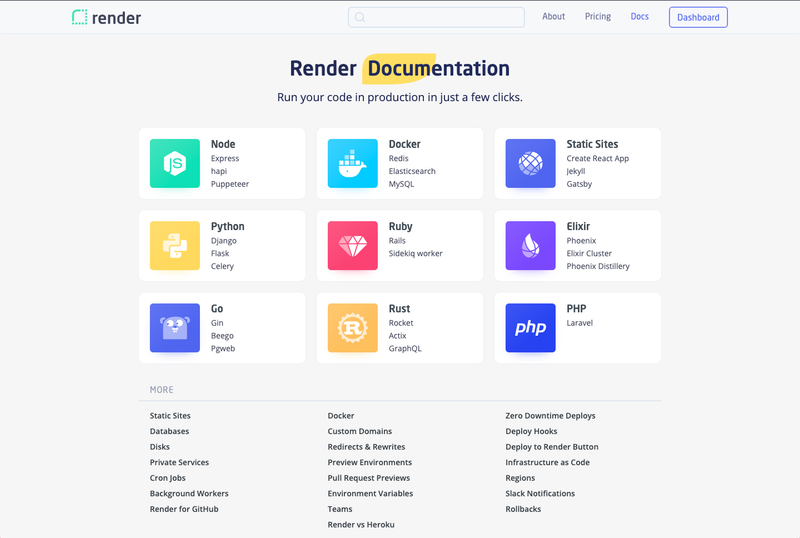Open the Background Workers link
This screenshot has height=538, width=800.
(189, 494)
